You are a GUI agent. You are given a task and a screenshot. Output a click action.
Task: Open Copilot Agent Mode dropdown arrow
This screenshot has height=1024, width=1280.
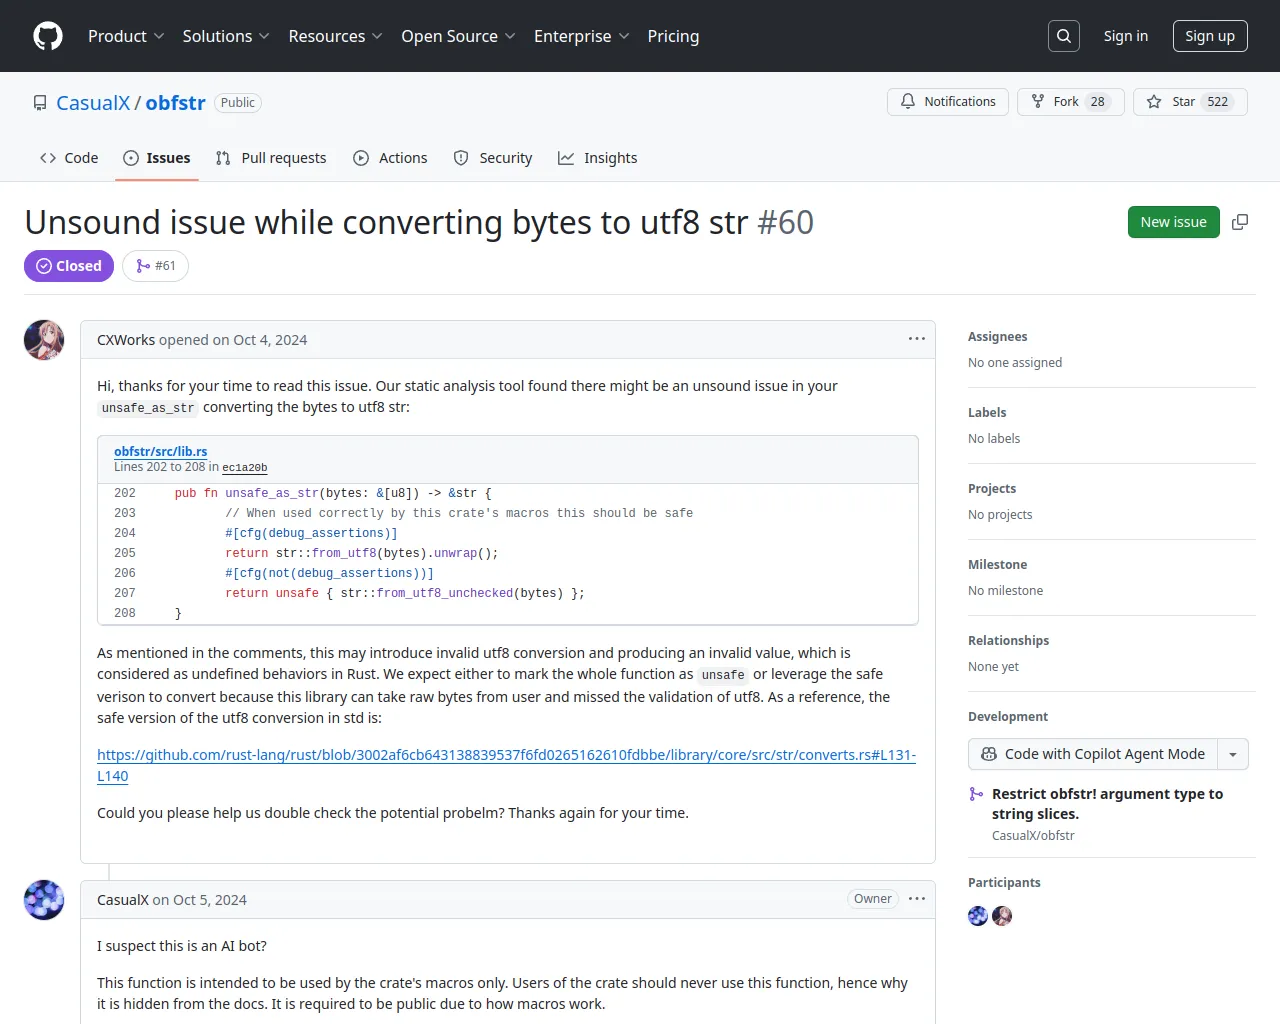[1233, 754]
